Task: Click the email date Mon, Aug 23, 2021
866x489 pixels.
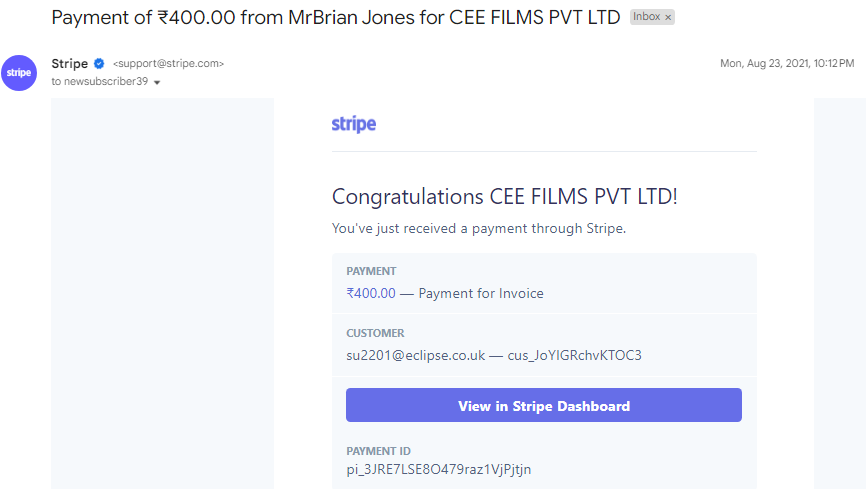Action: coord(764,64)
